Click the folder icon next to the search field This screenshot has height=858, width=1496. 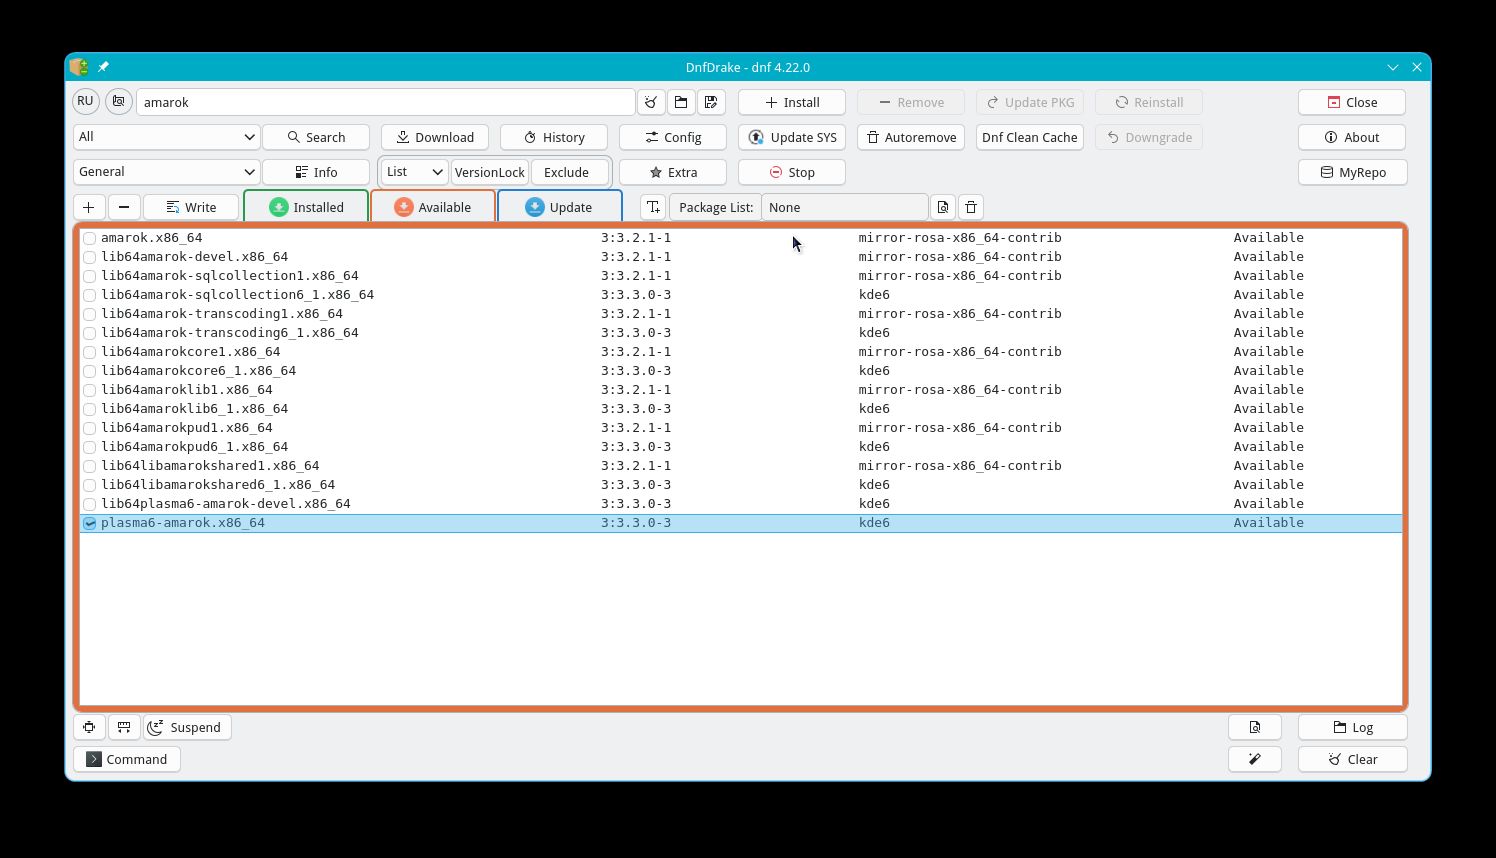pos(681,102)
